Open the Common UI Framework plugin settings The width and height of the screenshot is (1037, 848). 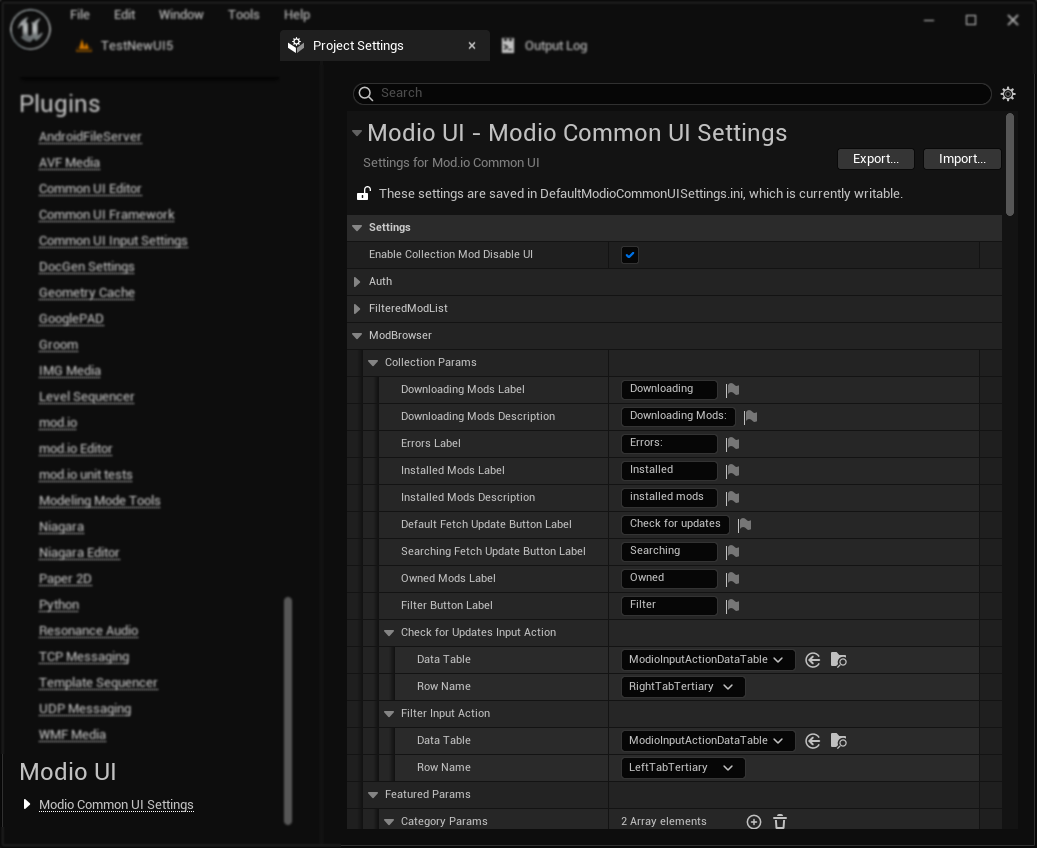tap(106, 215)
